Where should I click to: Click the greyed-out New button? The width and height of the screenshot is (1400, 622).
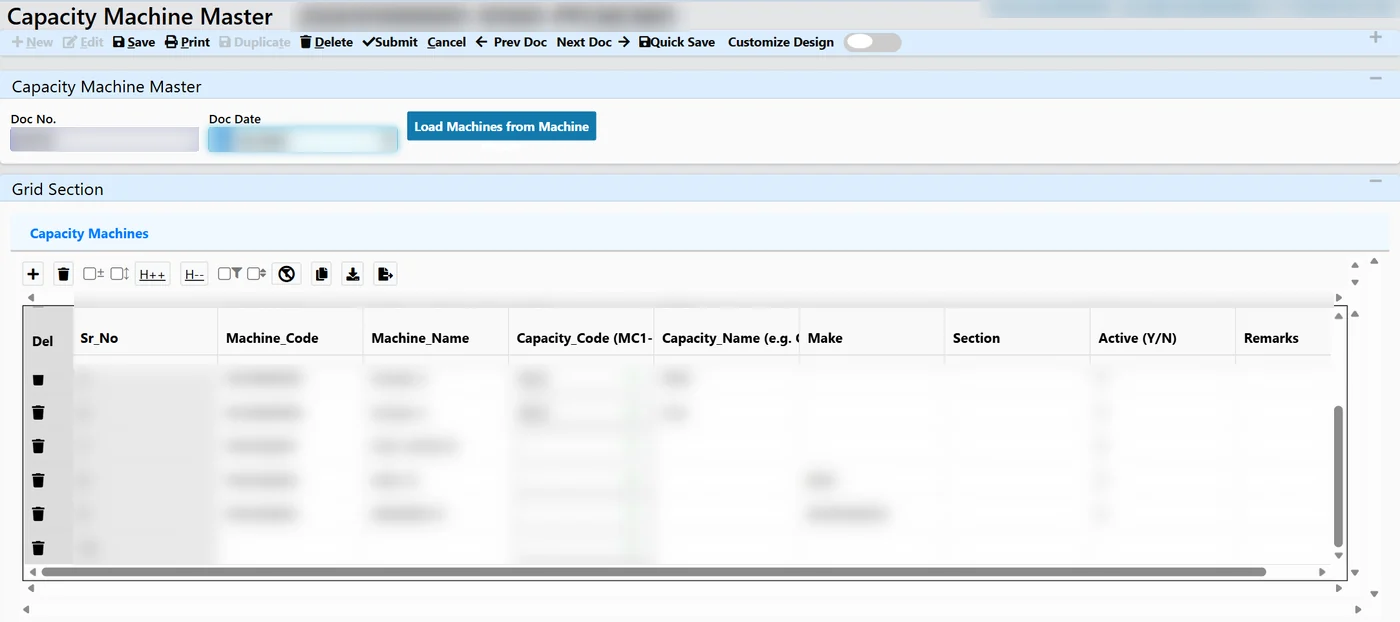(x=32, y=42)
